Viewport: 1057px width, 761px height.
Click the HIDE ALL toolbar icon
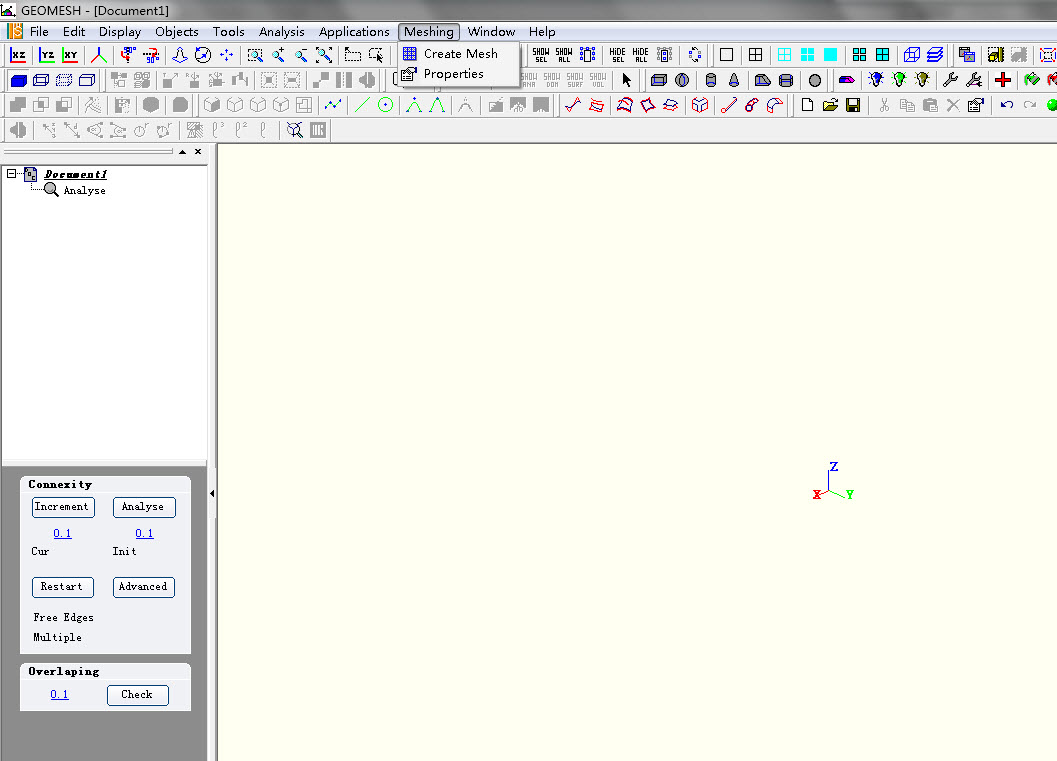640,55
